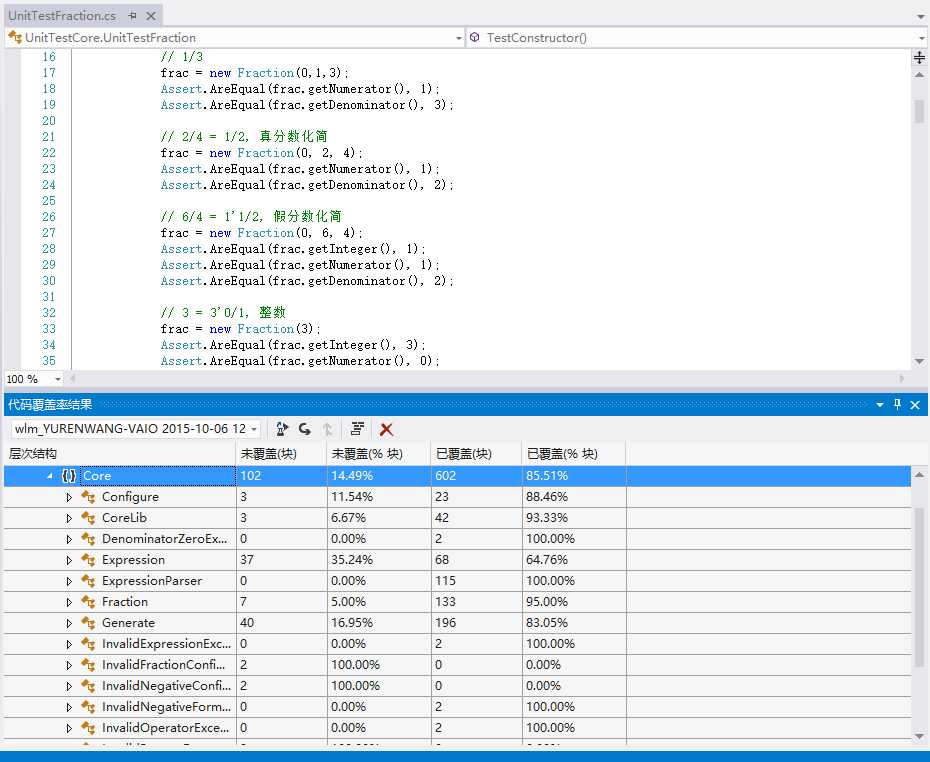Click the InvalidNegativeForm... class icon
Screen dimensions: 930x762
88,707
